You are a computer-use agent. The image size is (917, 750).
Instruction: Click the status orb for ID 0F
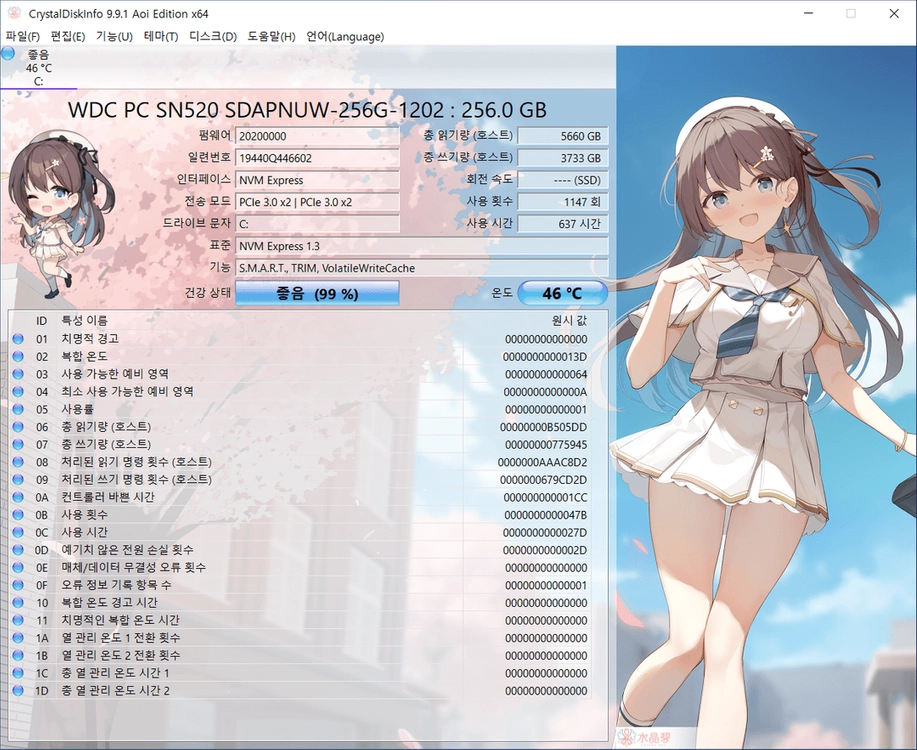pos(18,585)
